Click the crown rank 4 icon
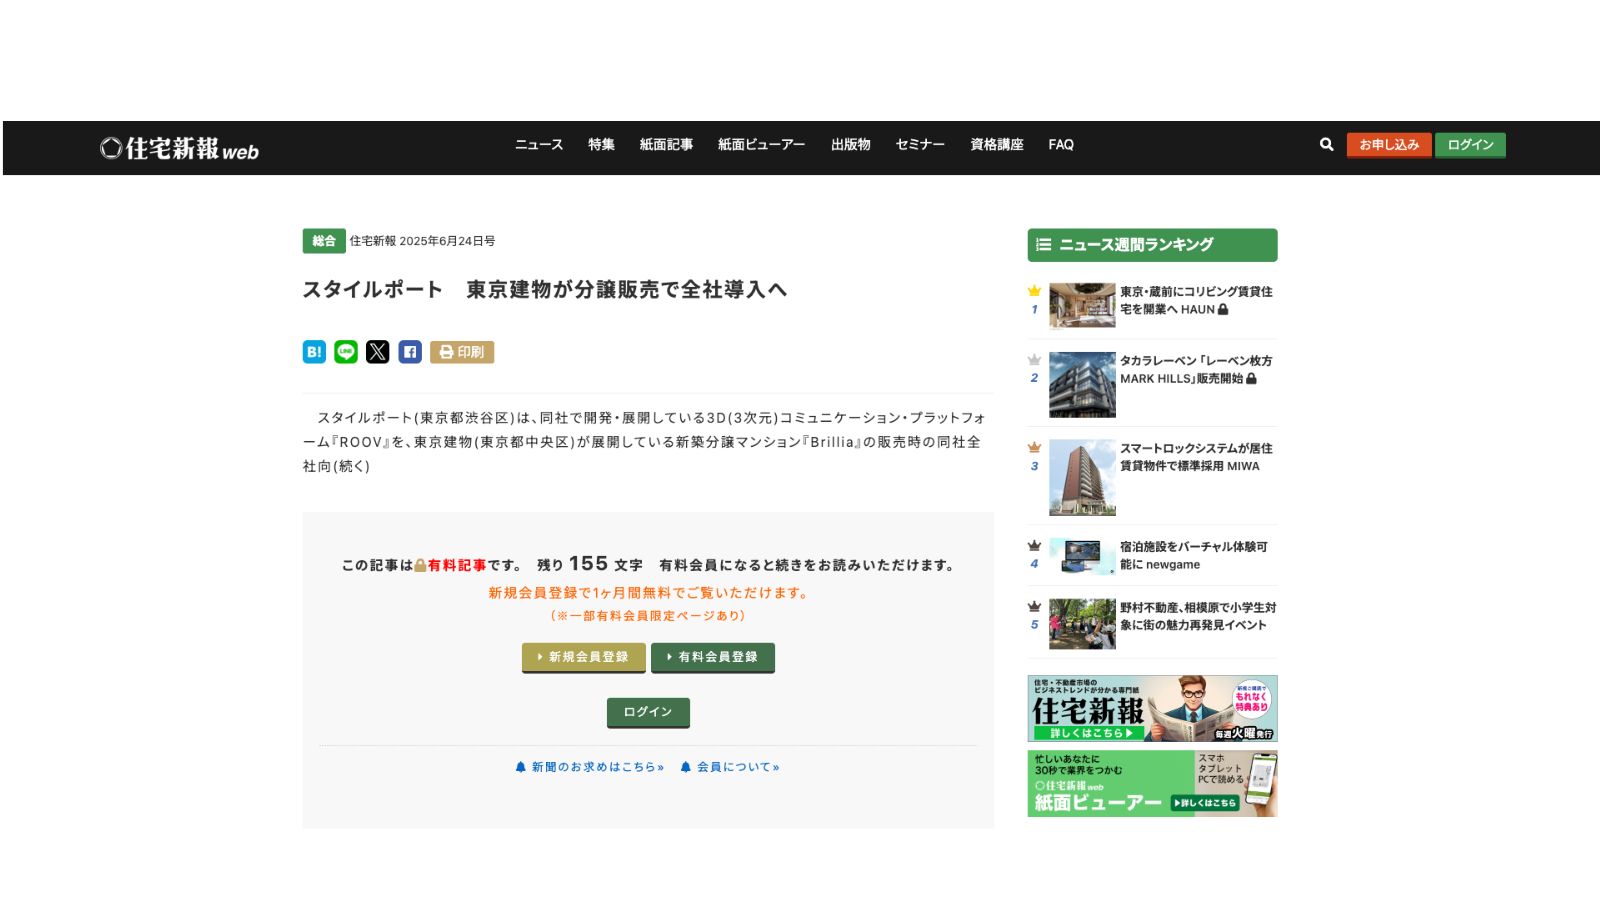Screen dimensions: 1600x900 pos(1034,546)
